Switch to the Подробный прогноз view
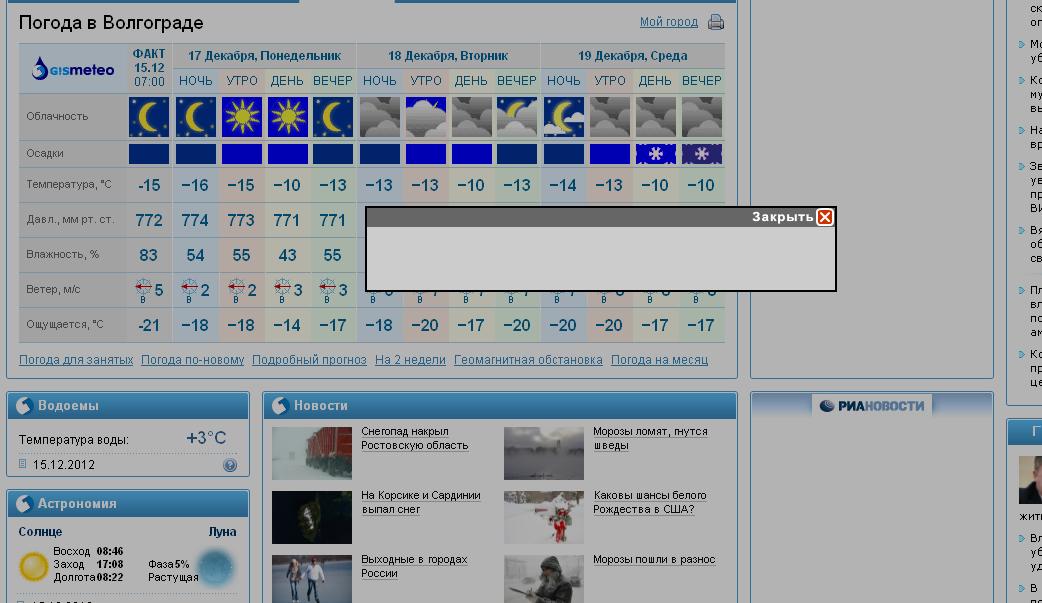 pyautogui.click(x=309, y=360)
